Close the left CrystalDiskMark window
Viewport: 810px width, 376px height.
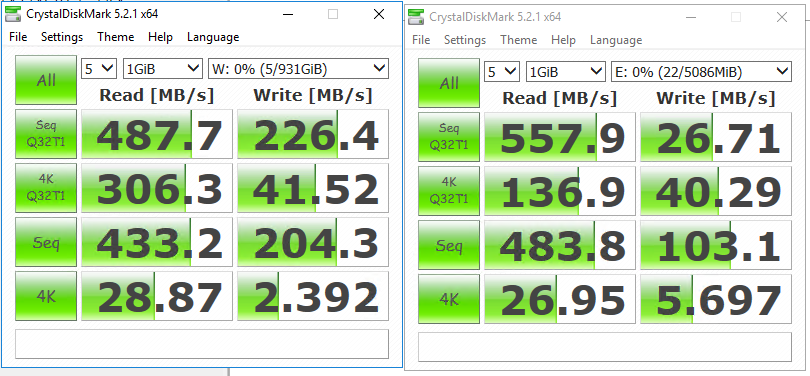point(379,14)
